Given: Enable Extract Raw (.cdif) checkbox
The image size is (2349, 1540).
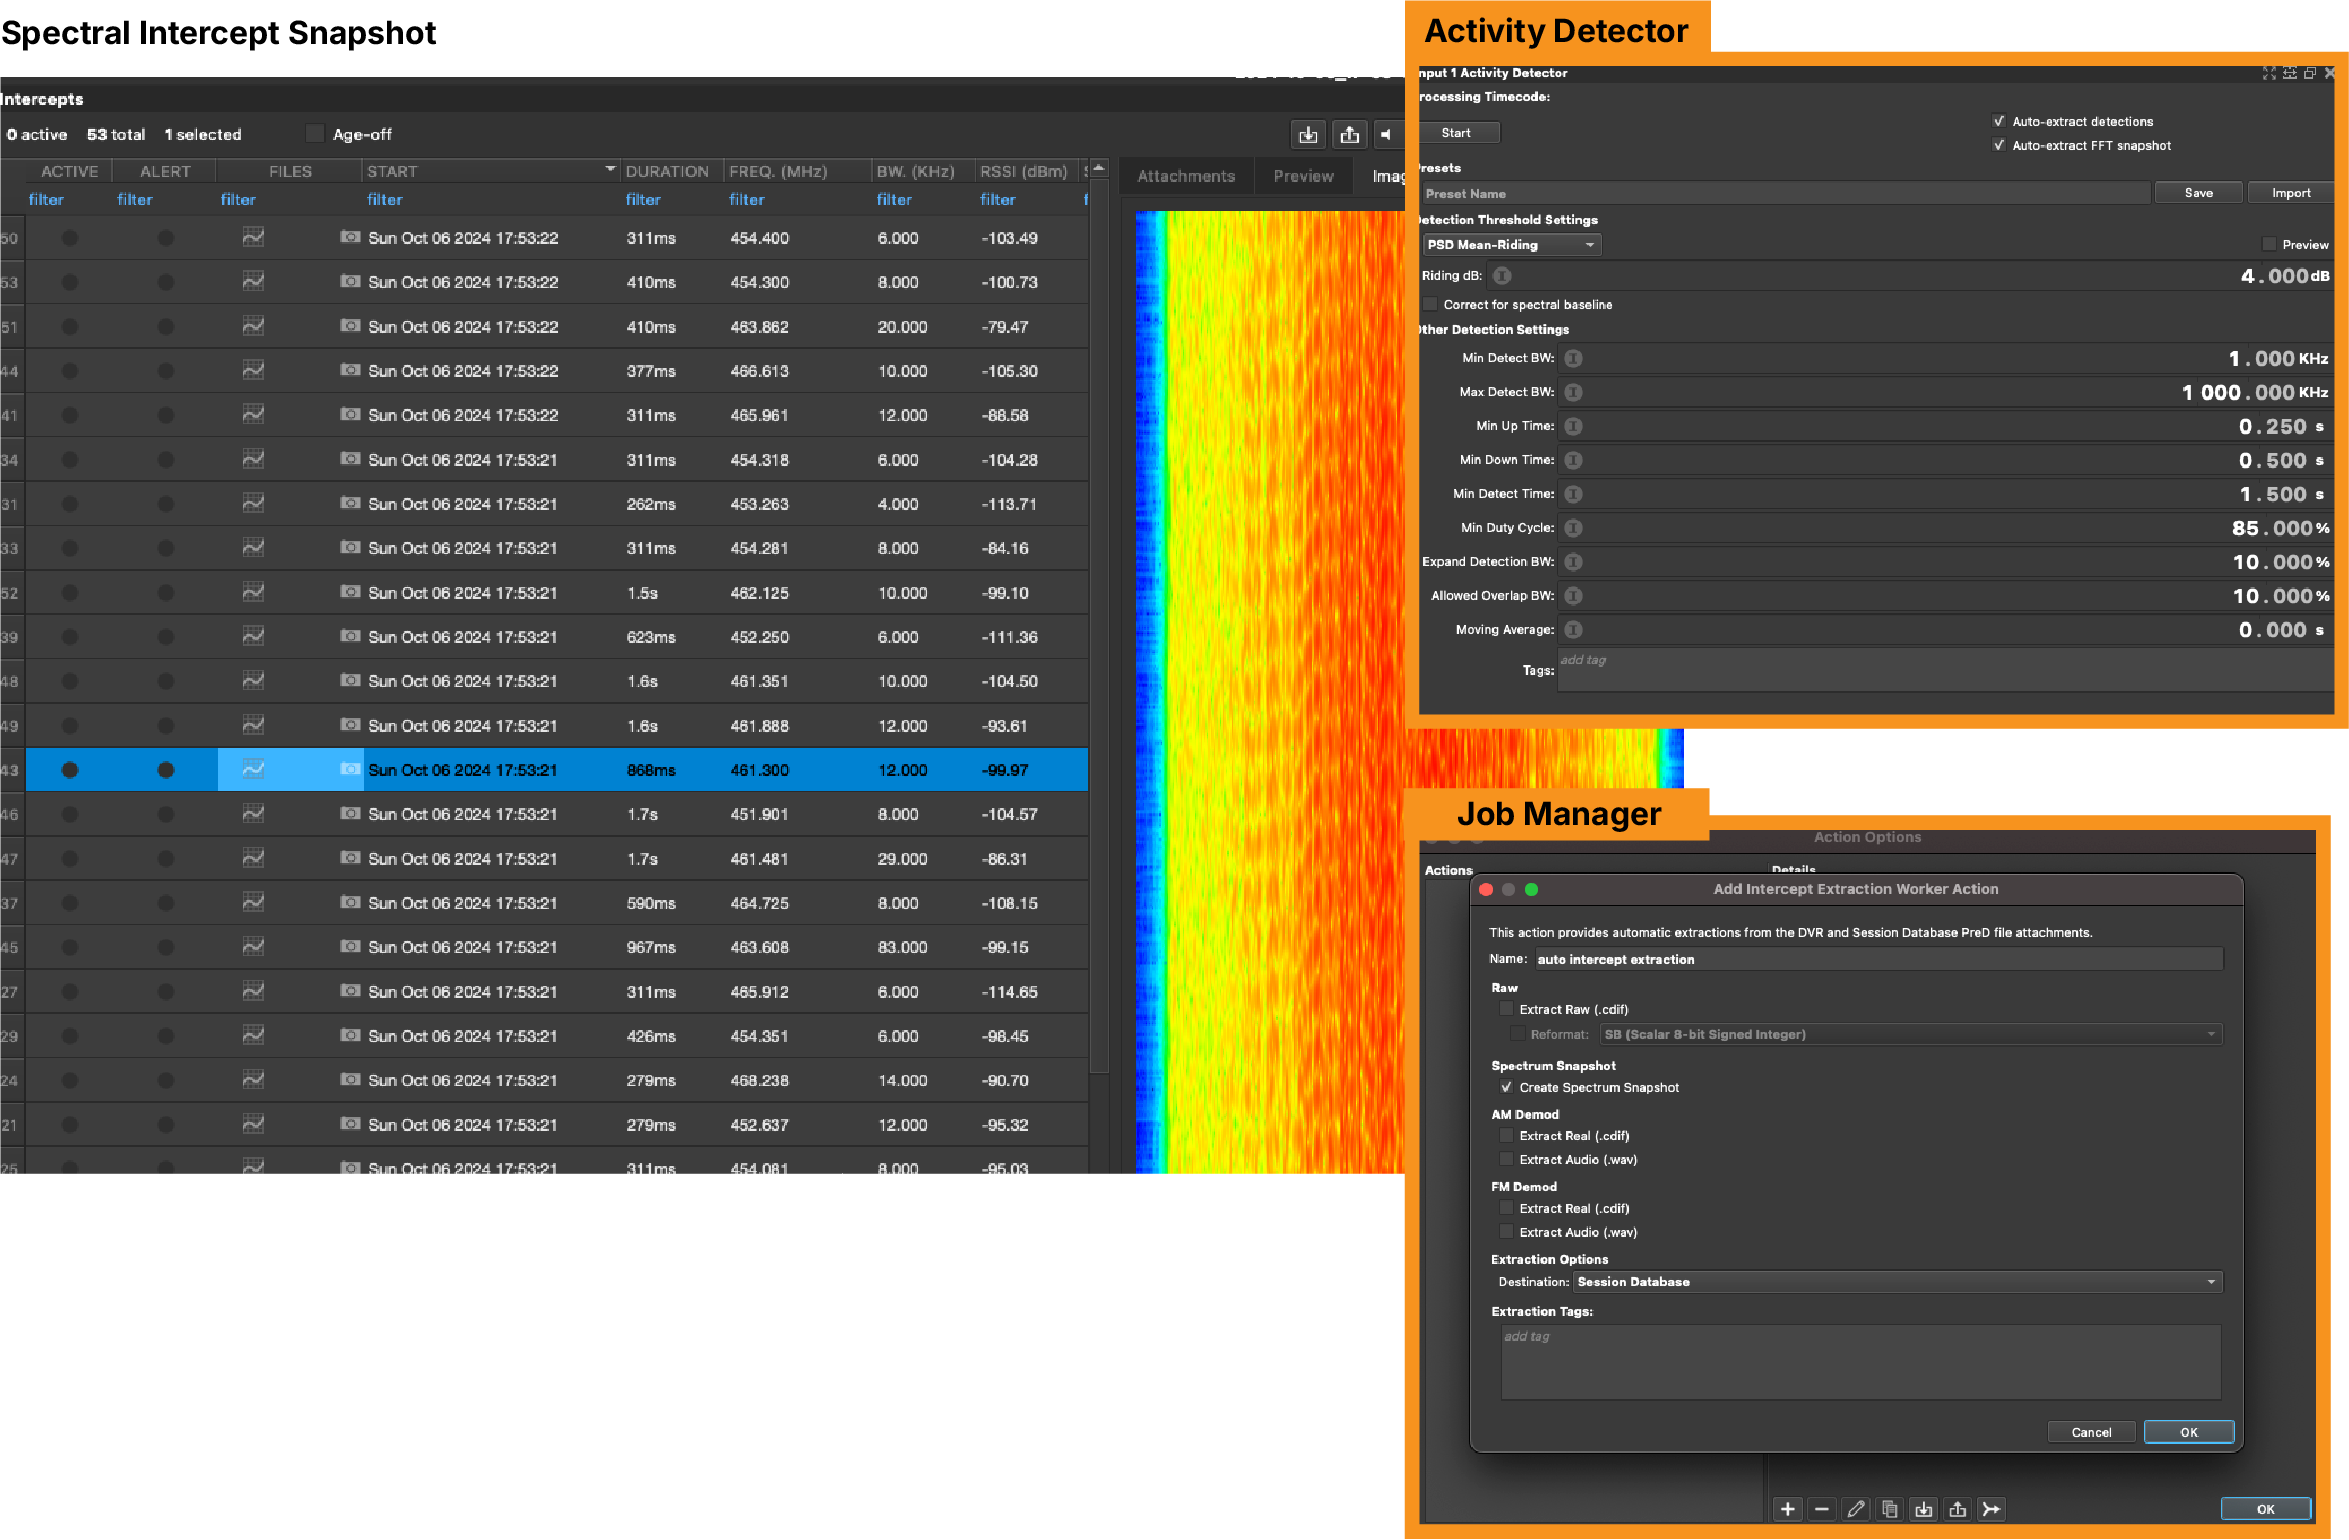Looking at the screenshot, I should tap(1506, 1009).
